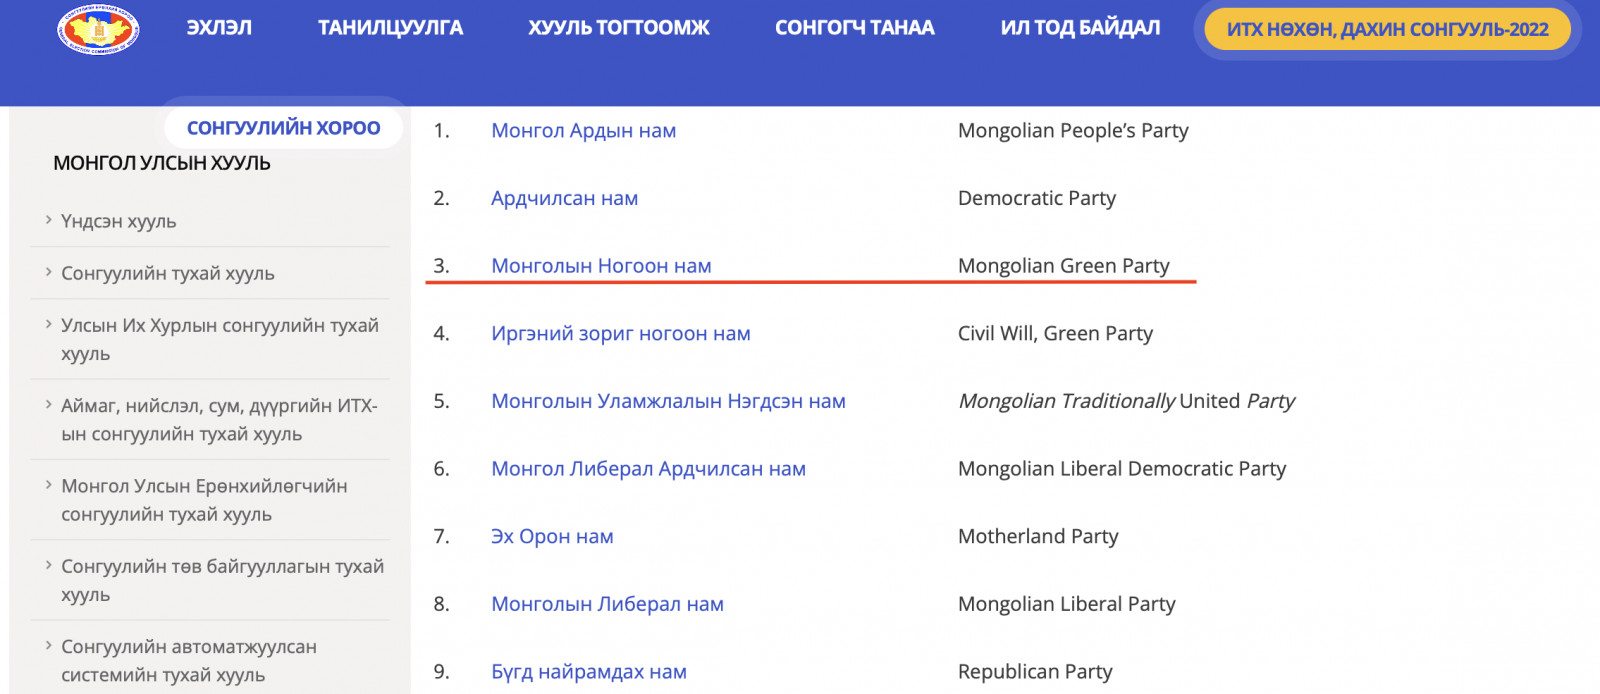Open the ЭХЛЭЛ menu item
This screenshot has height=694, width=1600.
(x=219, y=28)
